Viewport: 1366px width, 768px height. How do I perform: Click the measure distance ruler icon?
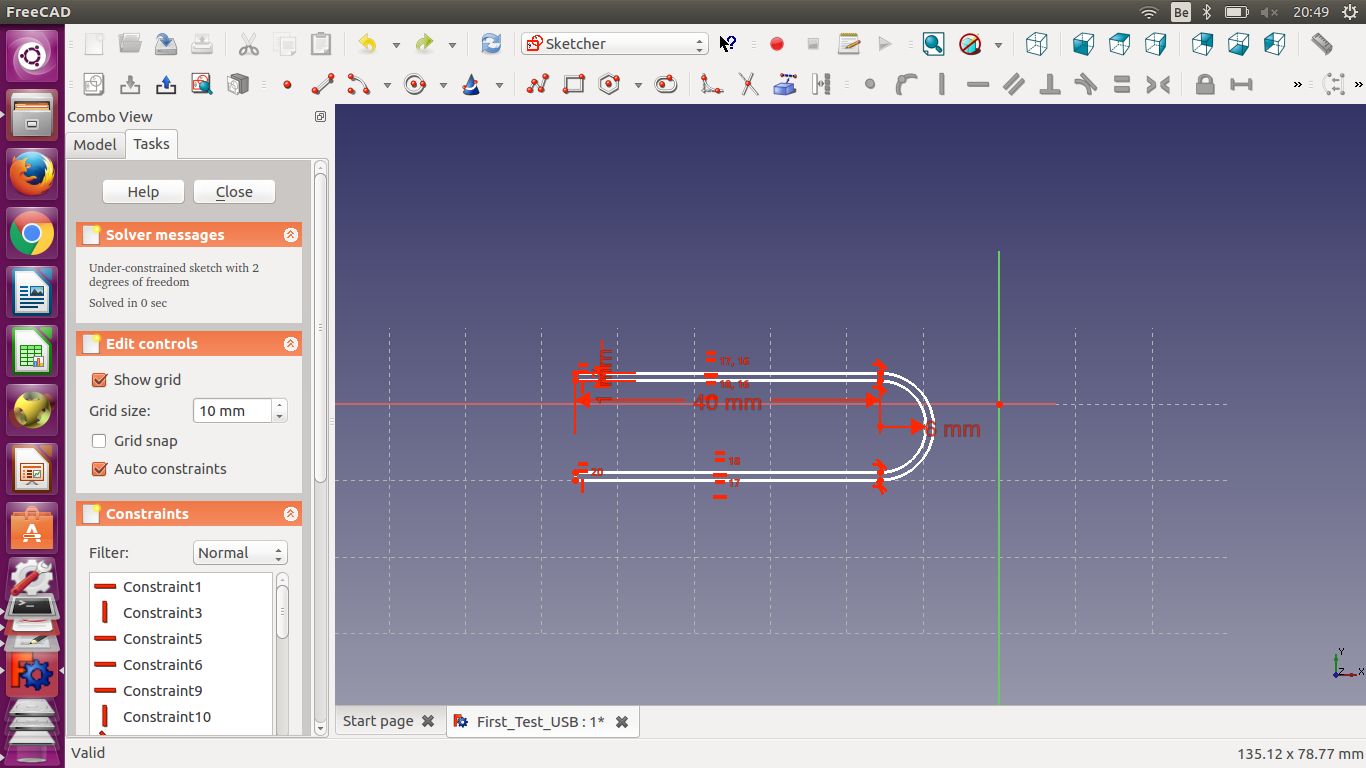1321,44
